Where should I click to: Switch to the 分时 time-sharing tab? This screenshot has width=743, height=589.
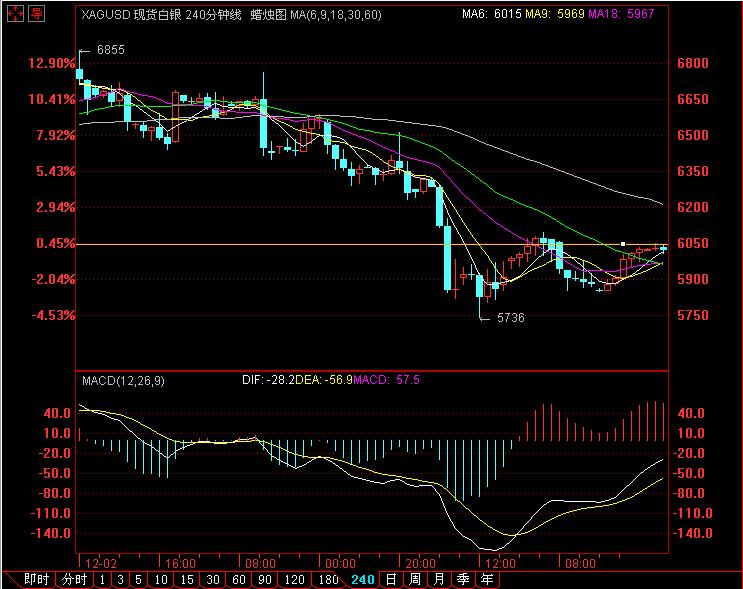pos(74,579)
